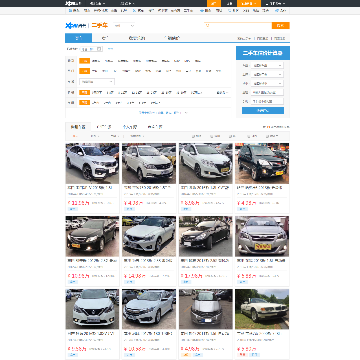Open black sedan side-angle photo
This screenshot has width=360, height=360.
[x=206, y=236]
